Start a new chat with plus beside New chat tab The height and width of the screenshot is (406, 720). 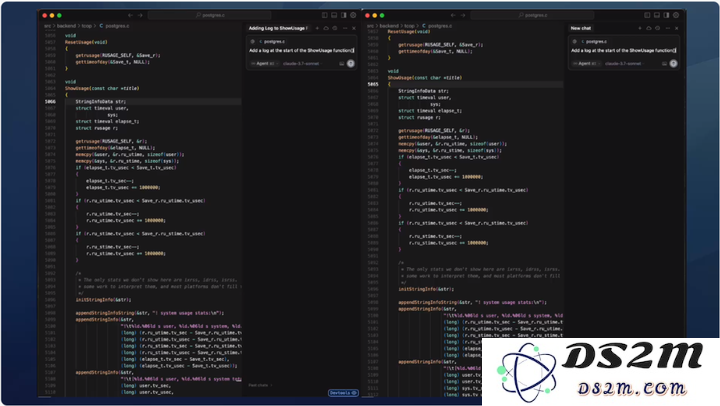640,28
